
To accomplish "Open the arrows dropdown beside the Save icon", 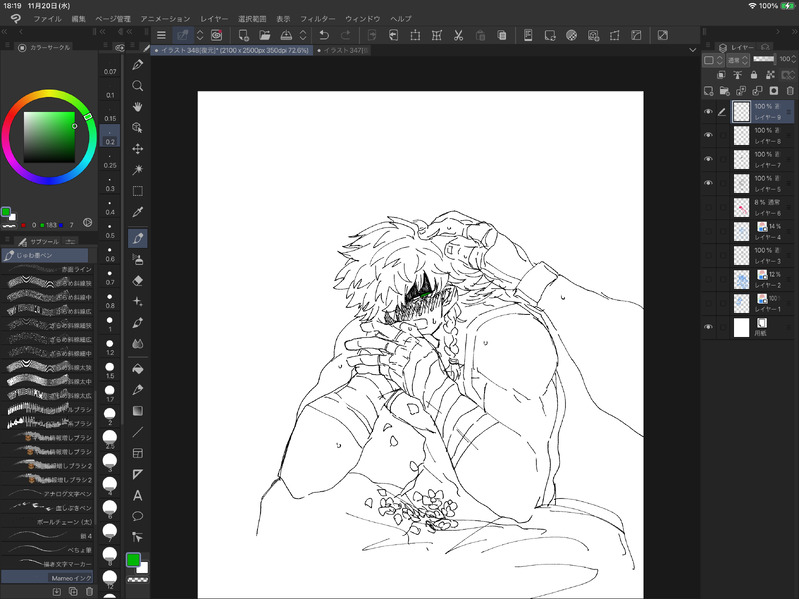I will point(303,35).
